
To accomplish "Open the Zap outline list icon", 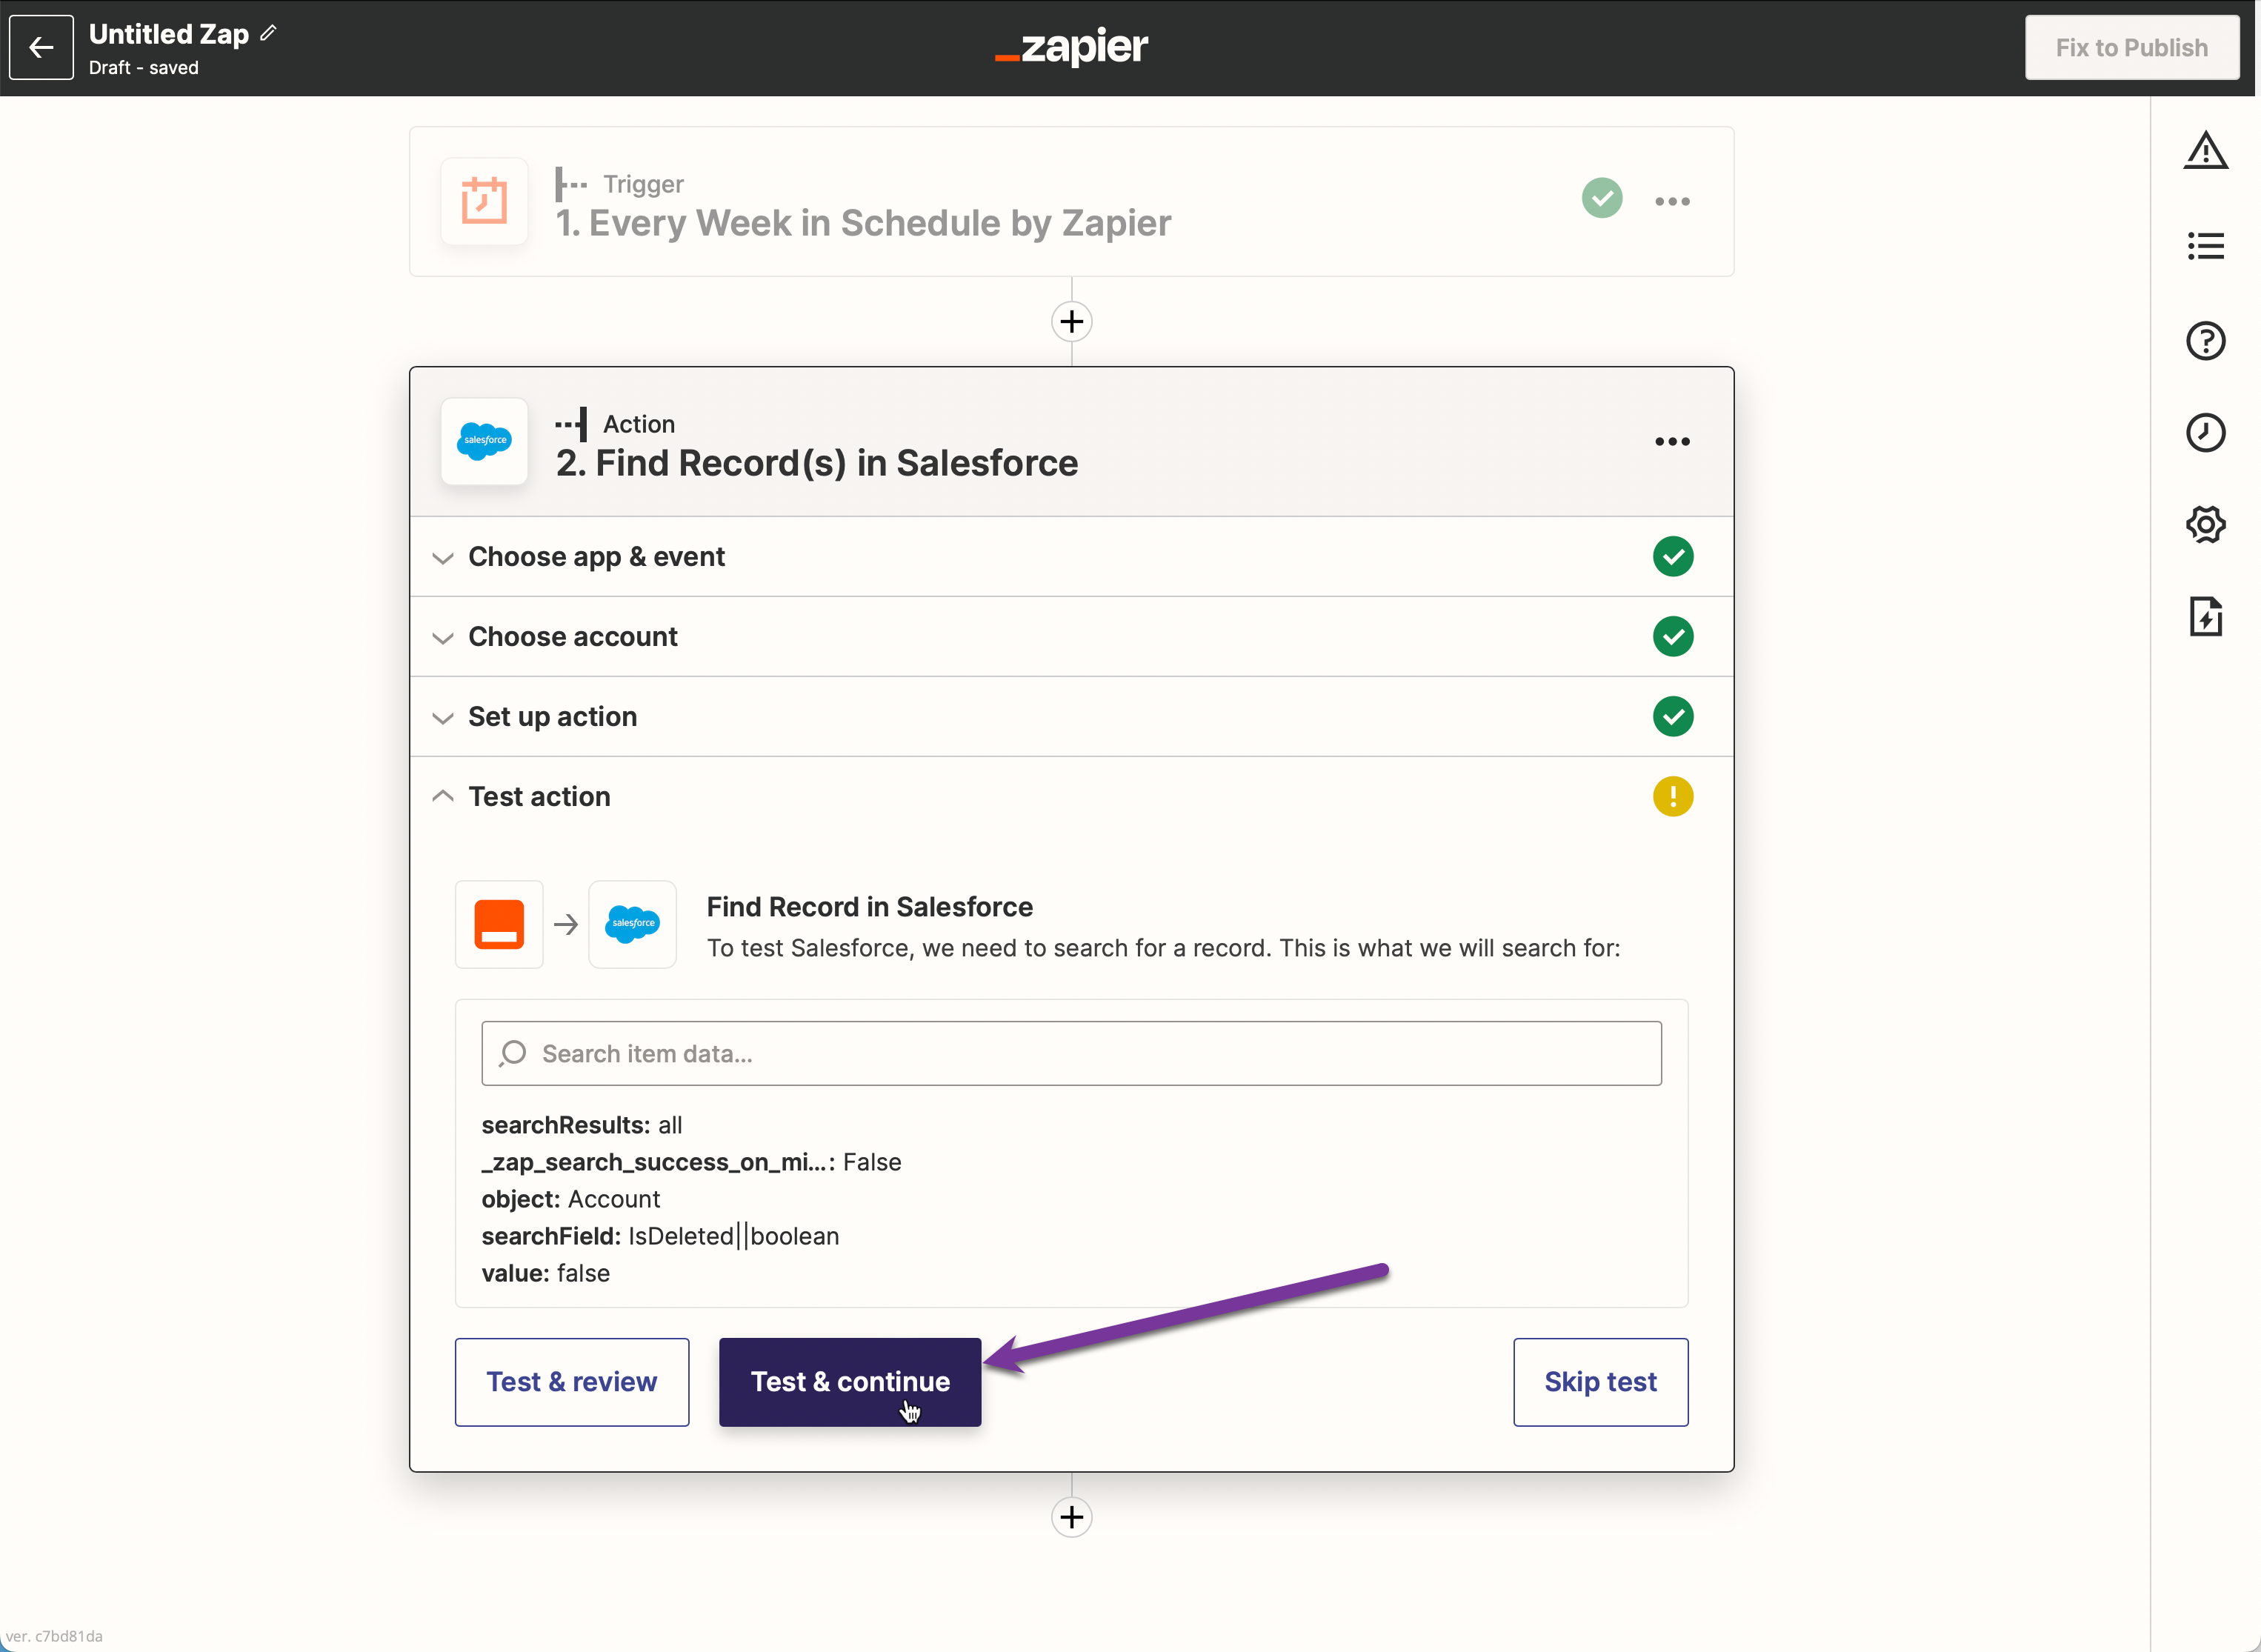I will (x=2205, y=246).
